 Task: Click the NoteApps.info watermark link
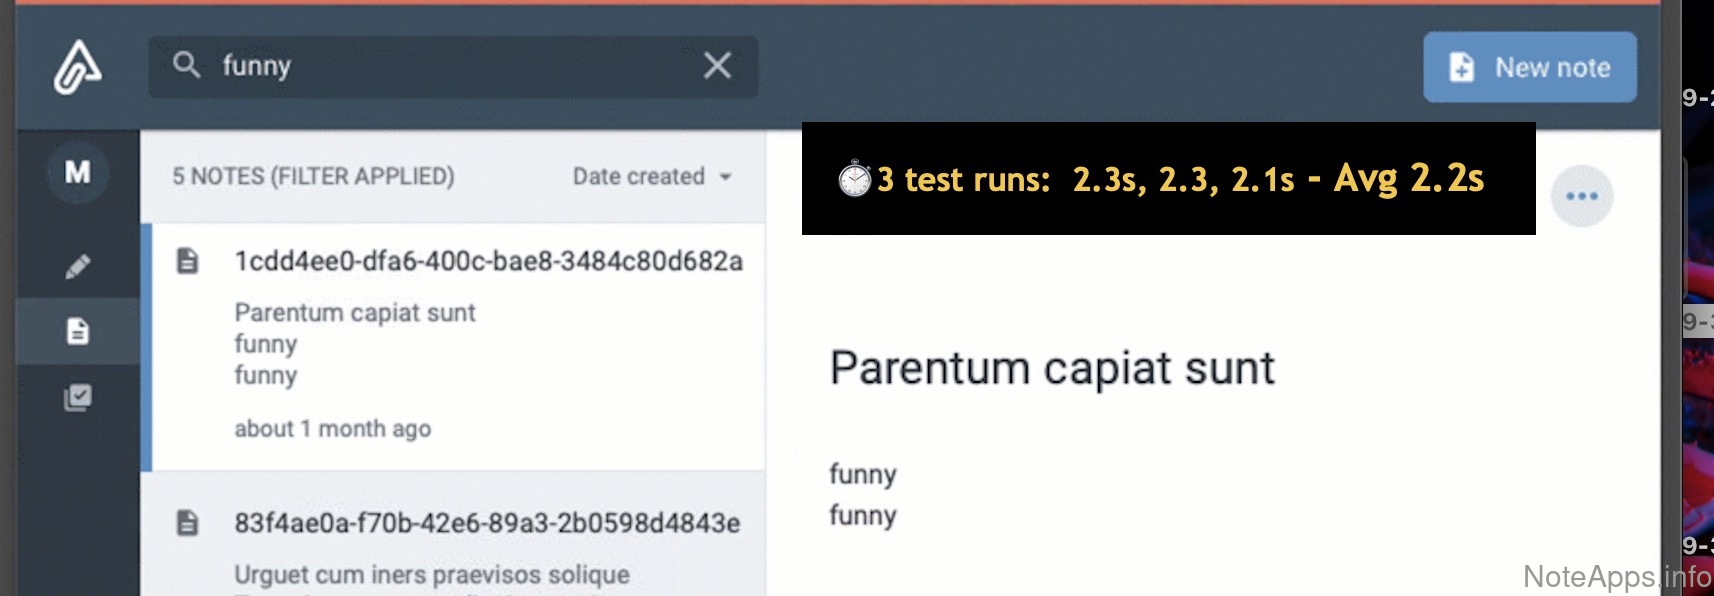click(1615, 577)
